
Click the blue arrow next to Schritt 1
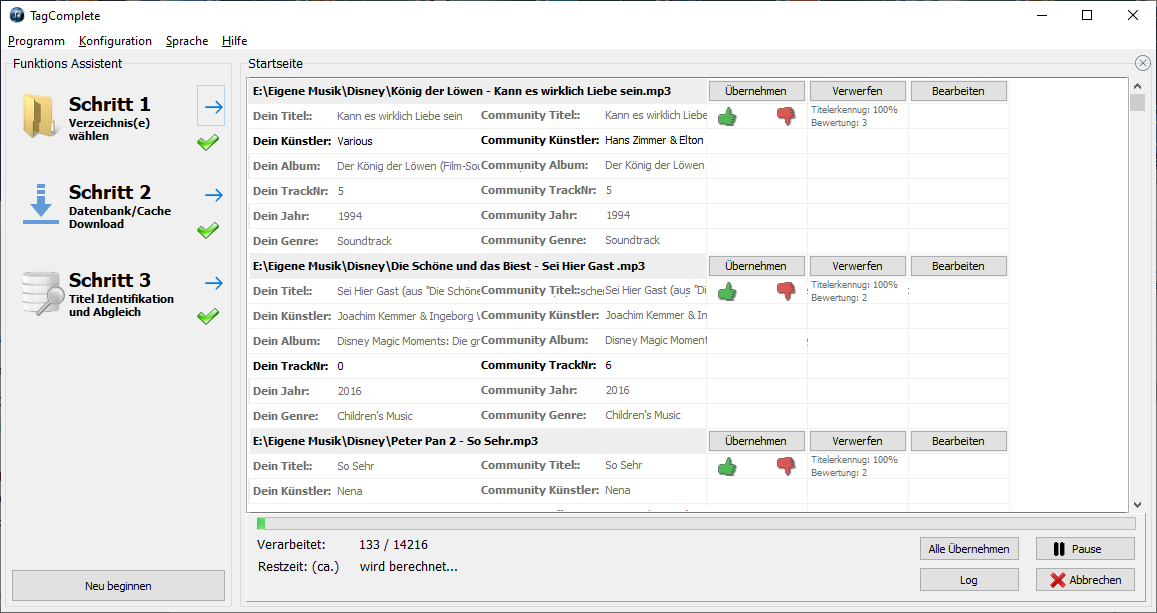211,106
